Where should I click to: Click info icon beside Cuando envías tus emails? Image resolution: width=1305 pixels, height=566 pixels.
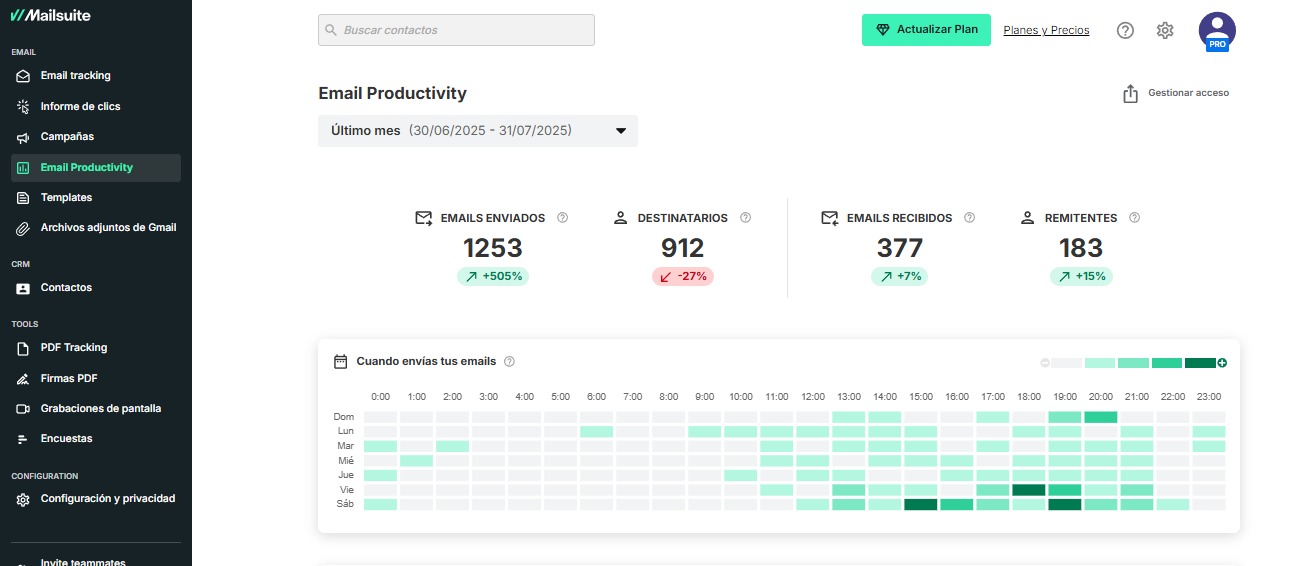tap(509, 362)
